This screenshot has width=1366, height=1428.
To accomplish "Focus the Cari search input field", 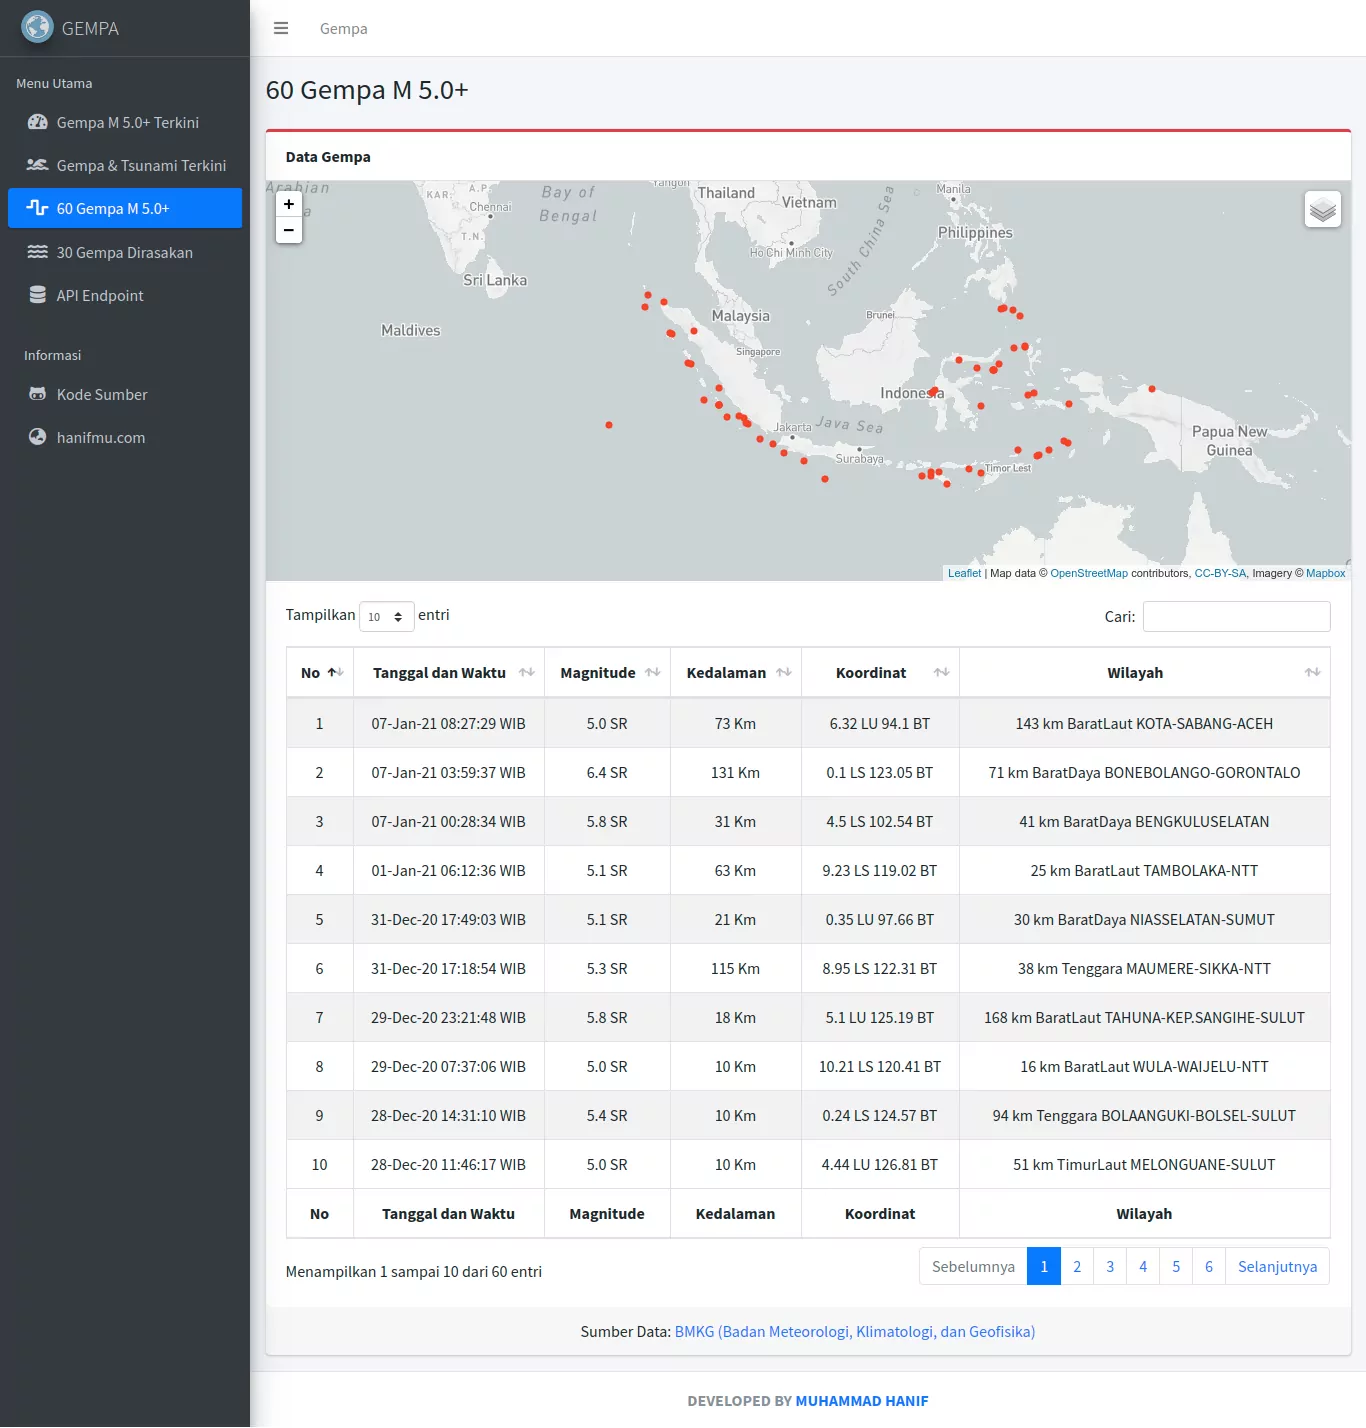I will point(1236,616).
